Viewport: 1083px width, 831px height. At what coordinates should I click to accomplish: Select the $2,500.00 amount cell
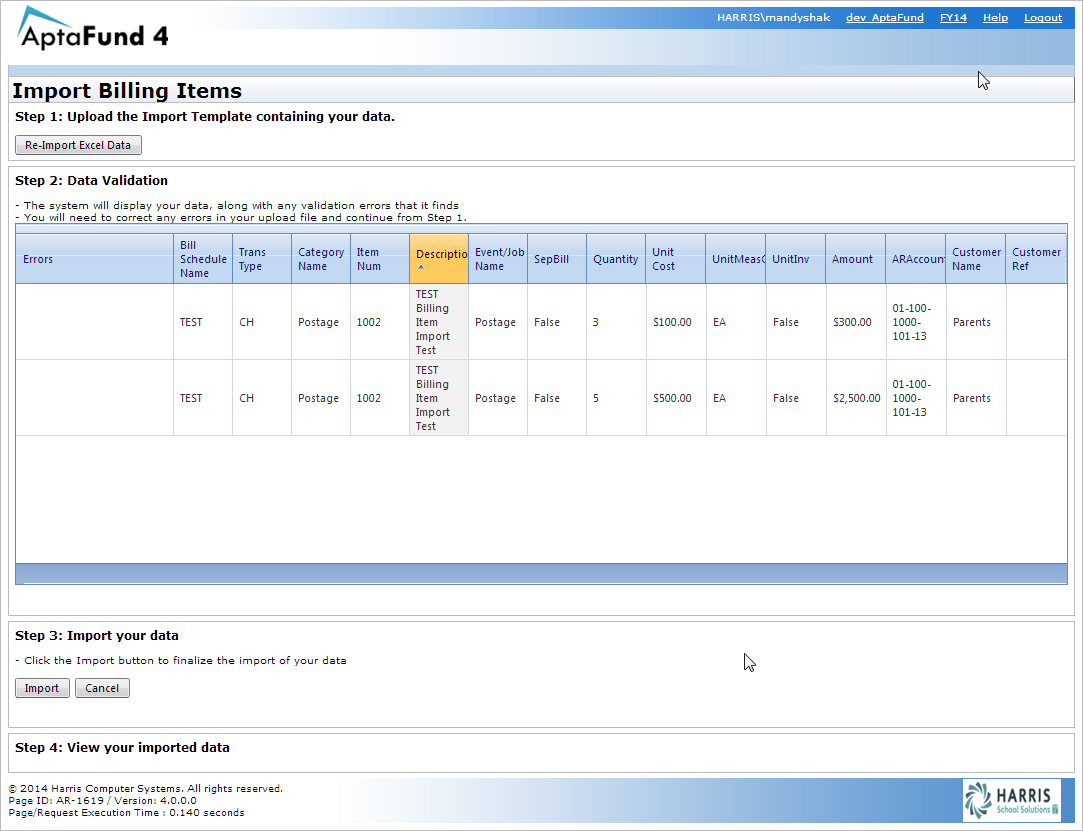tap(856, 398)
